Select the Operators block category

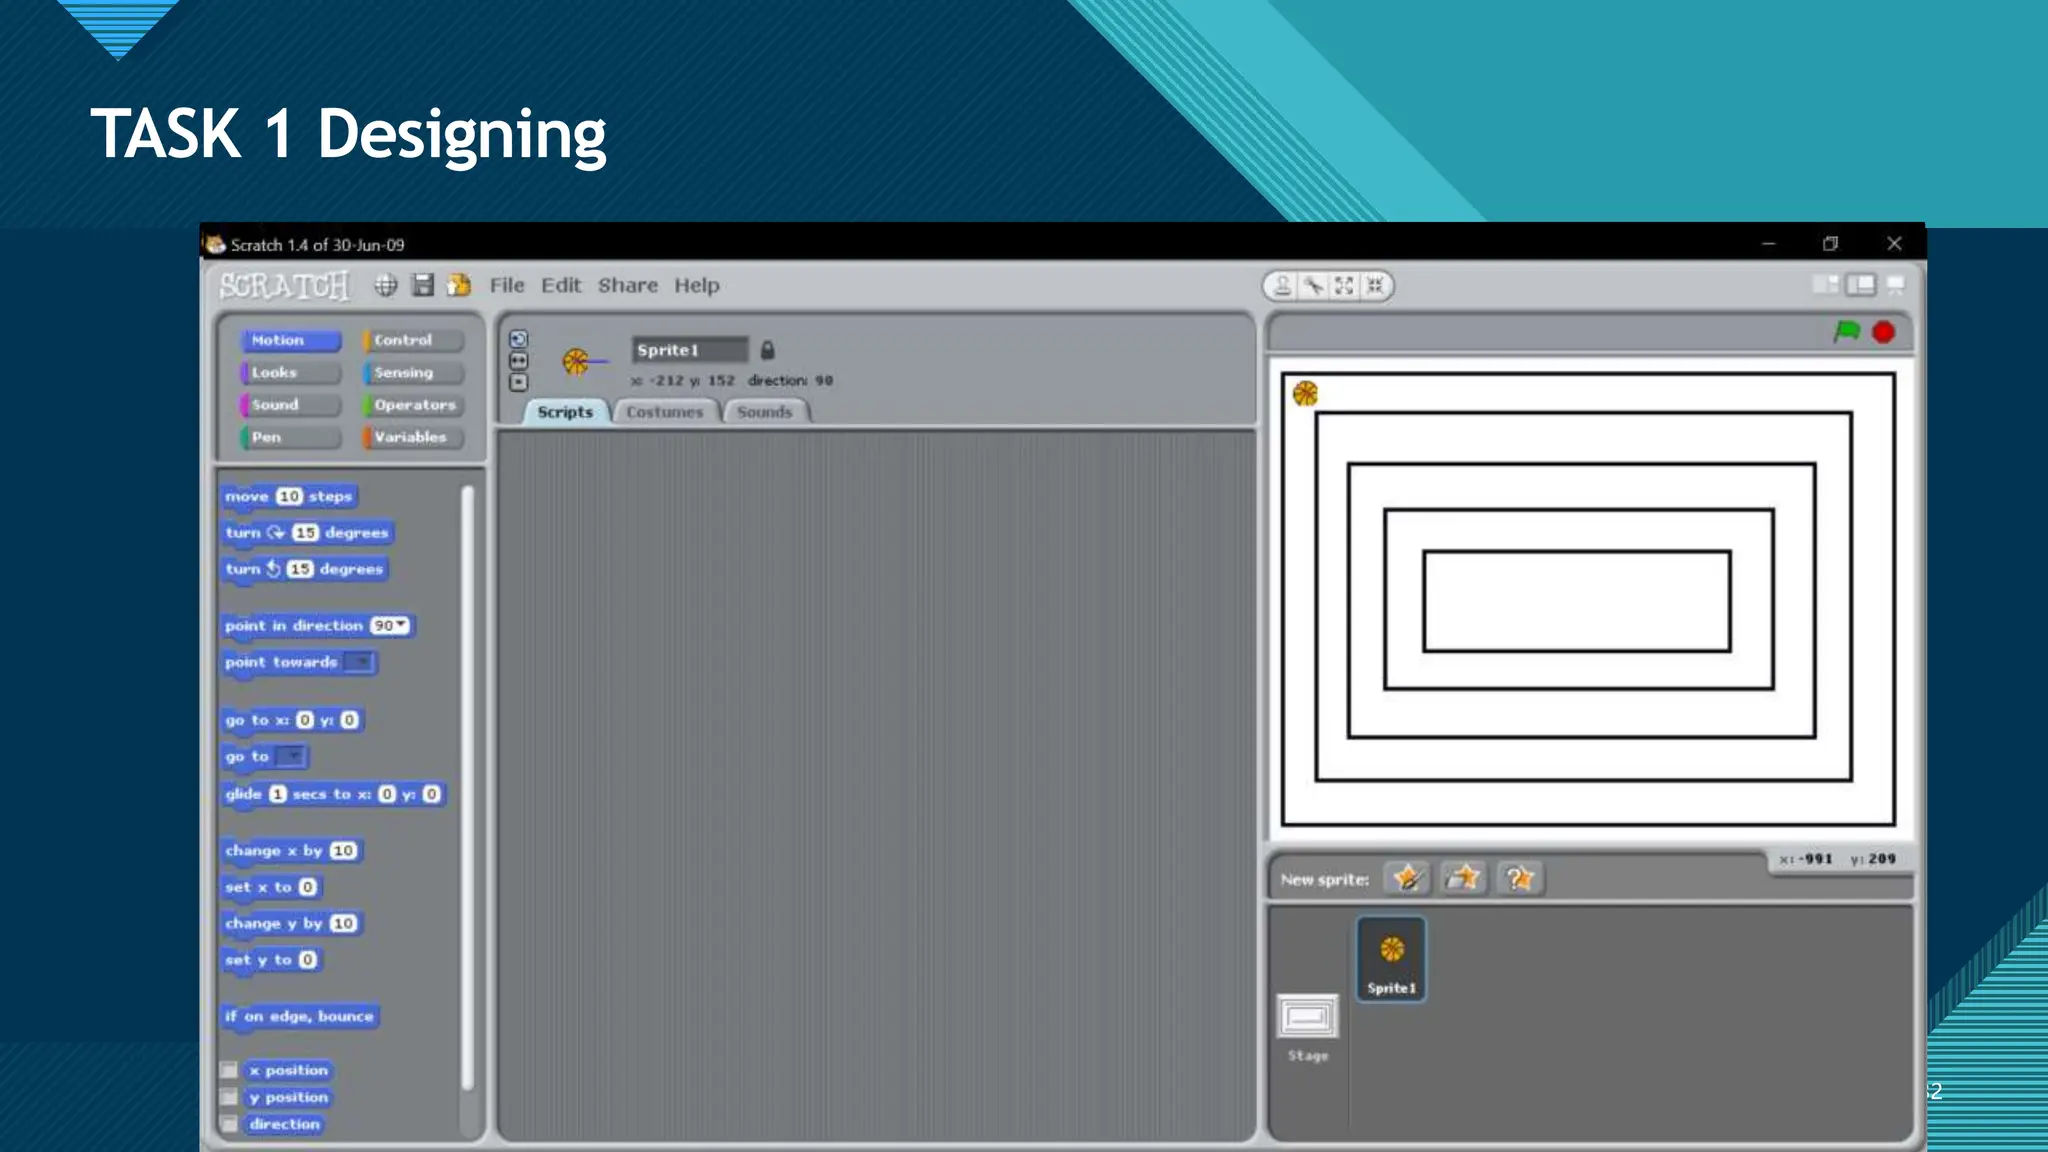(x=413, y=405)
